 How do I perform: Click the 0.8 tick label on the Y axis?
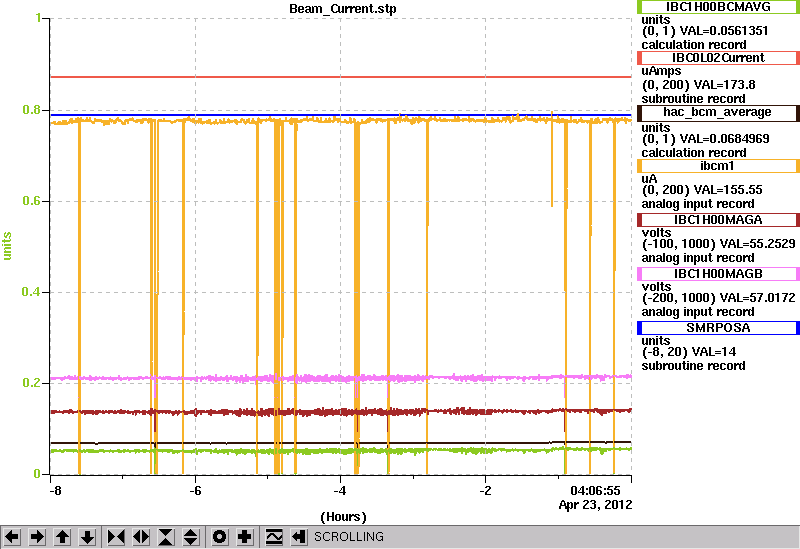click(x=32, y=110)
